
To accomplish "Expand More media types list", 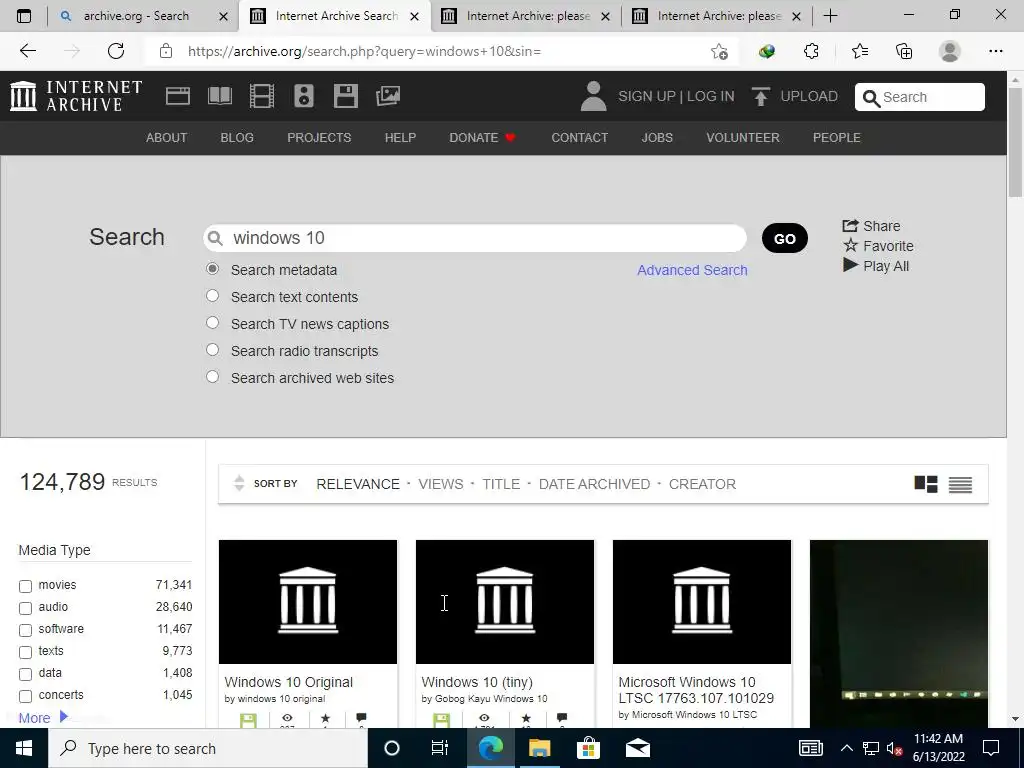I will click(x=43, y=717).
